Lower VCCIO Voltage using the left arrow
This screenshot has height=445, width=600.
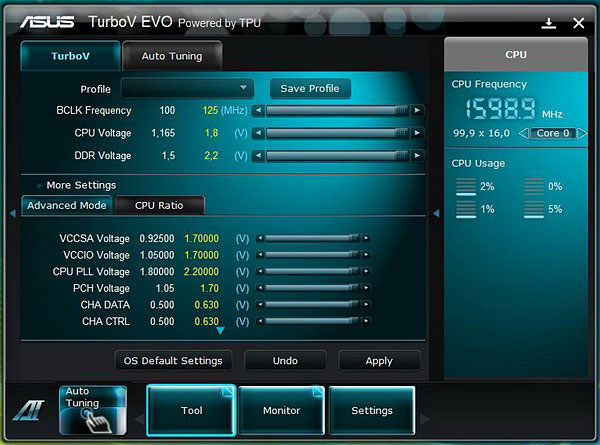click(x=260, y=254)
